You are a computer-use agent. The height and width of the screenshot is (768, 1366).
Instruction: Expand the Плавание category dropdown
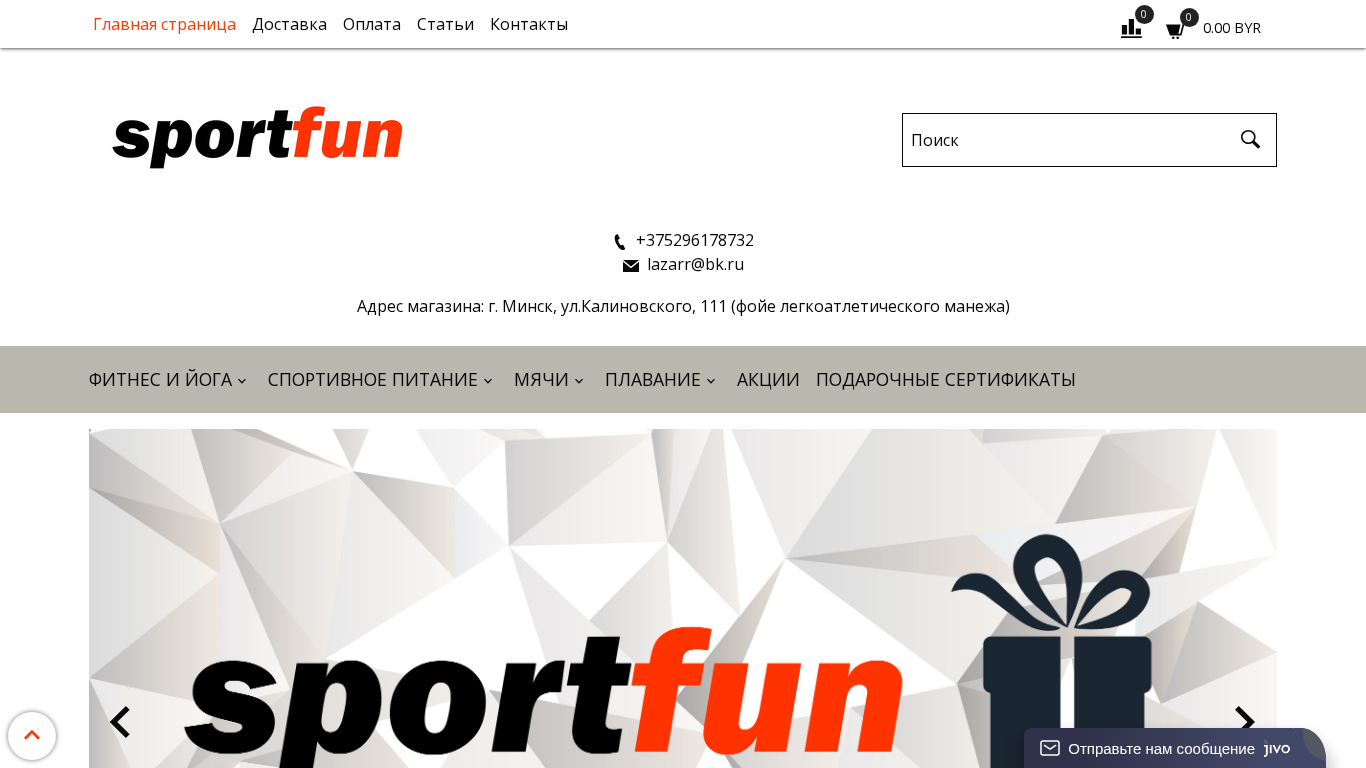tap(660, 380)
